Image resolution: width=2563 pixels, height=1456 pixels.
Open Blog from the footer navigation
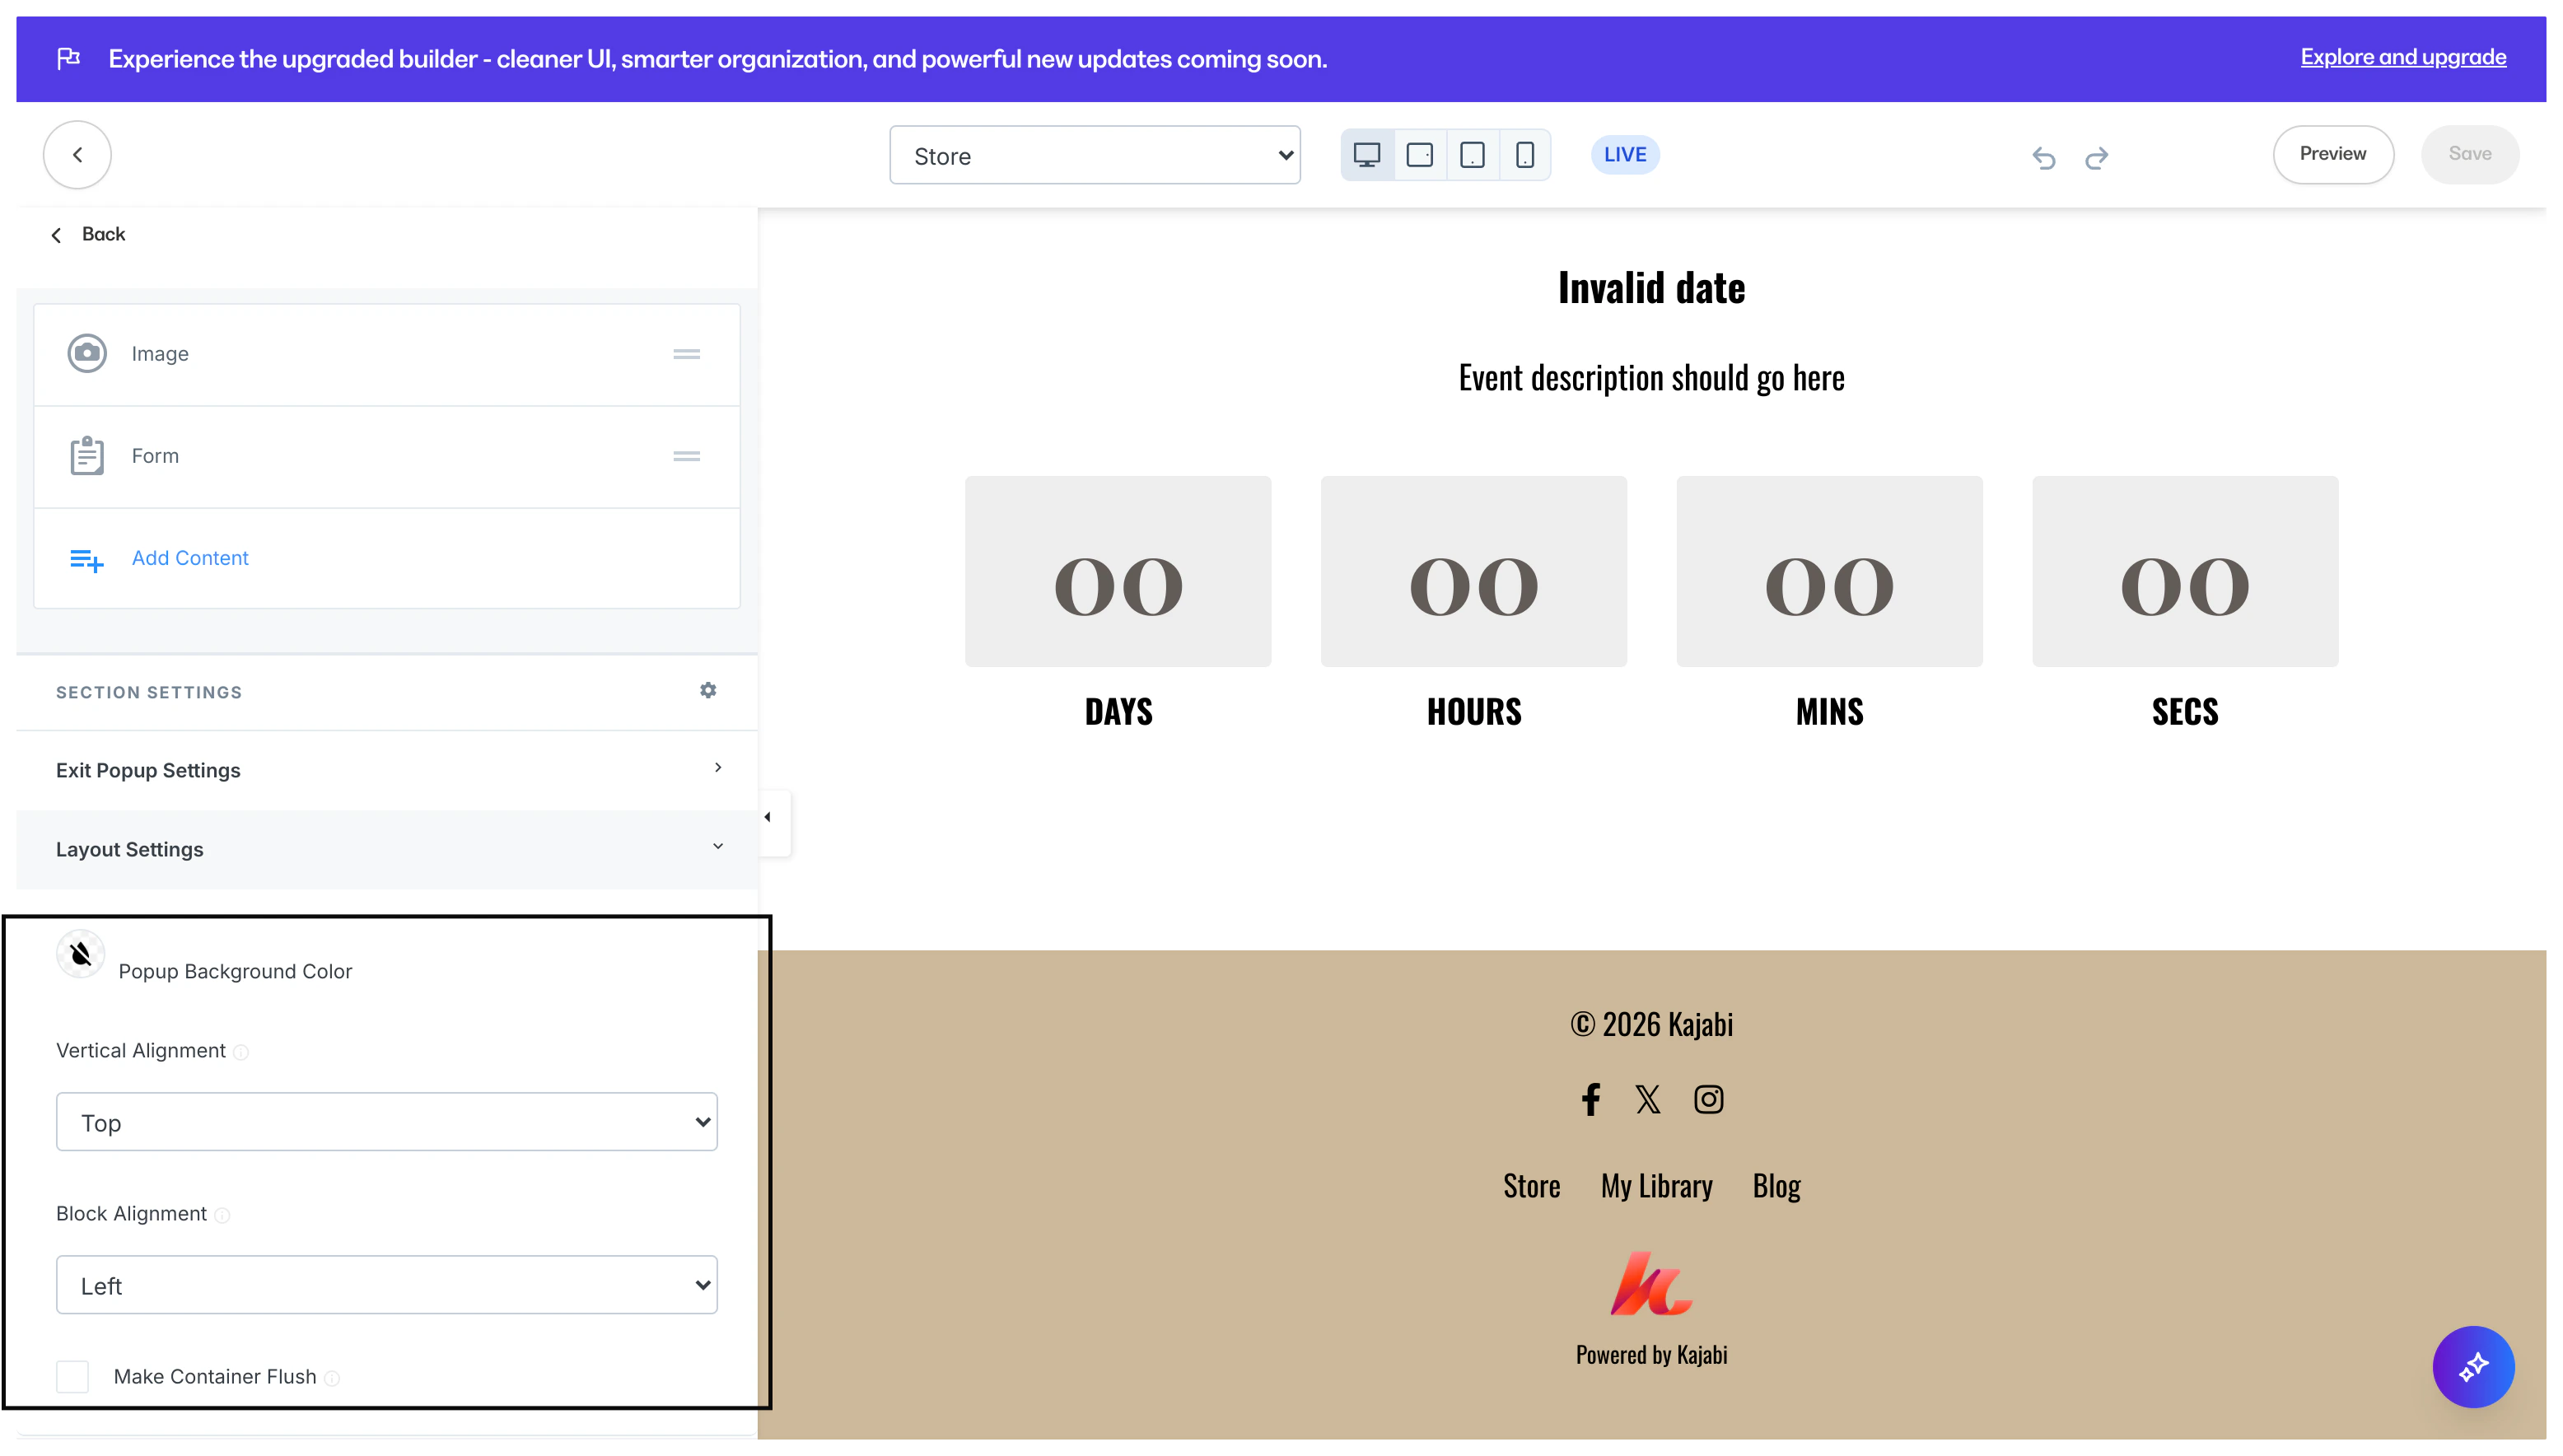click(1776, 1185)
